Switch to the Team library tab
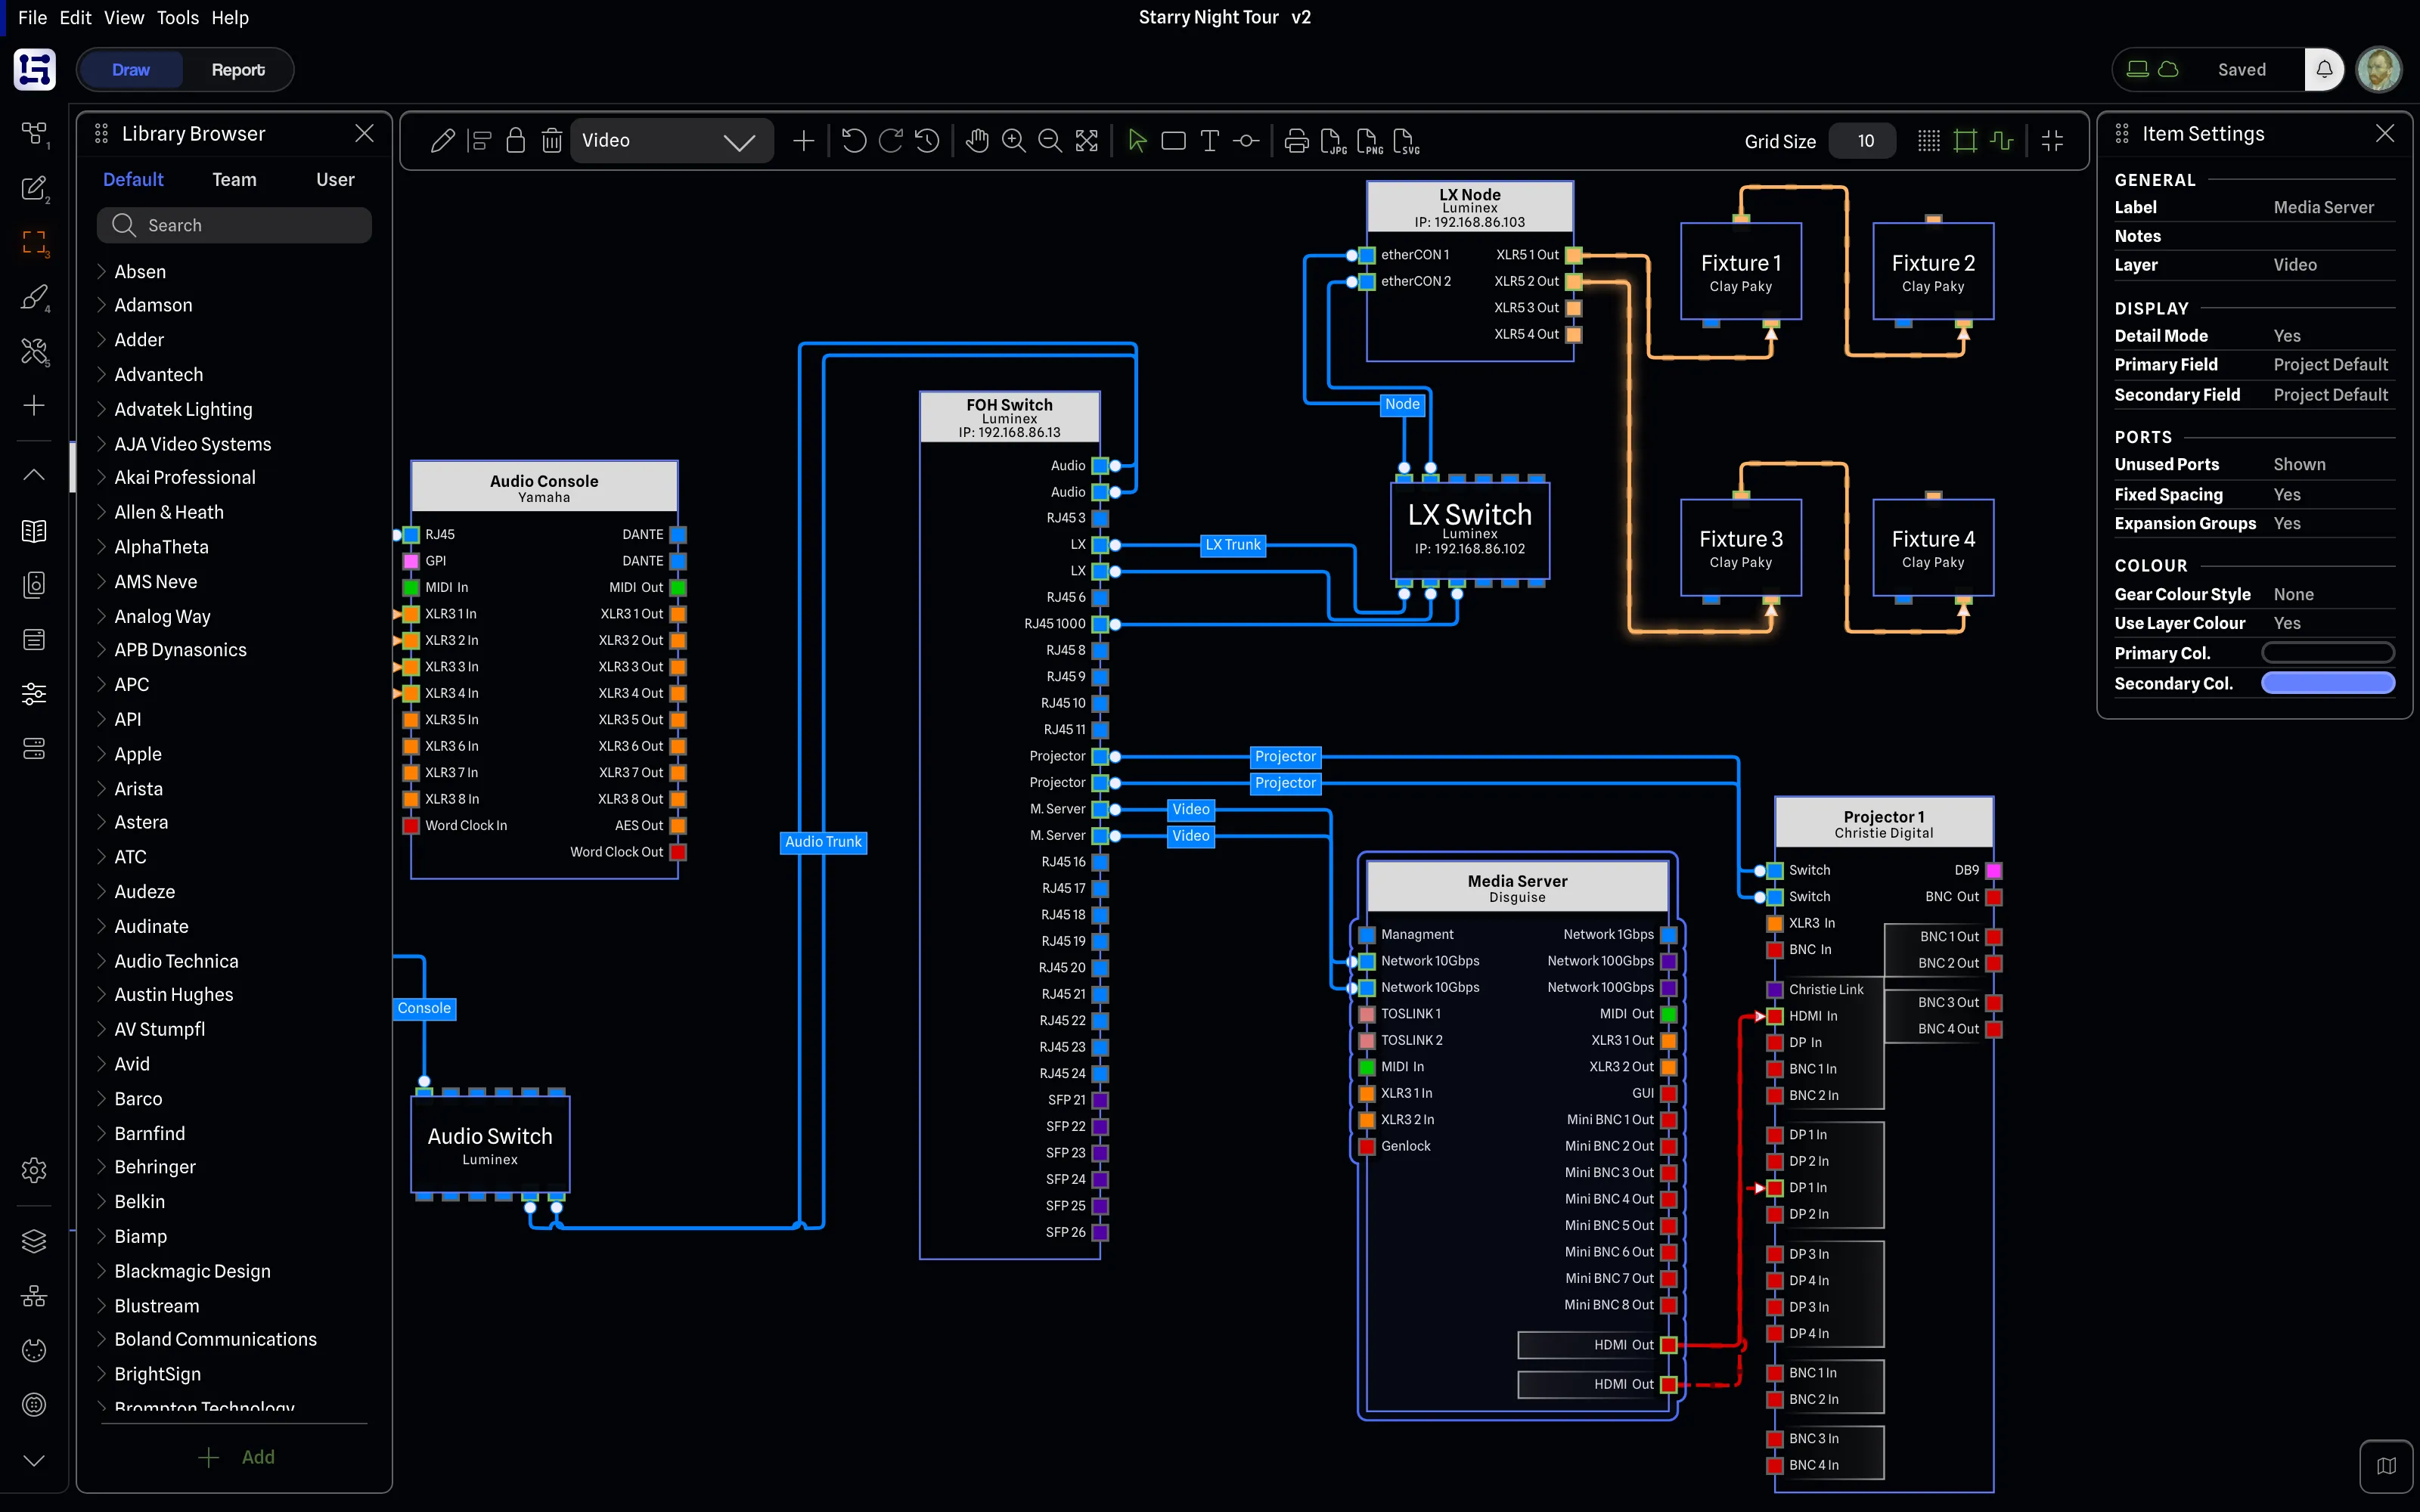The height and width of the screenshot is (1512, 2420). point(234,179)
